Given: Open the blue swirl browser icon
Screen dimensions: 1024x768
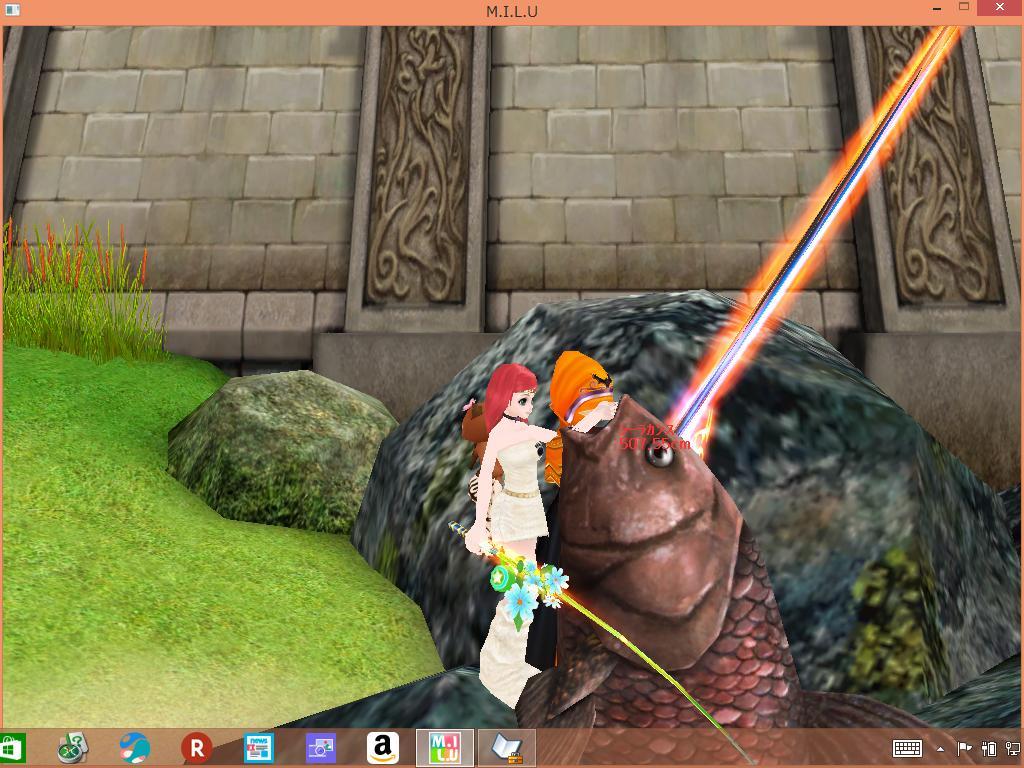Looking at the screenshot, I should point(134,747).
